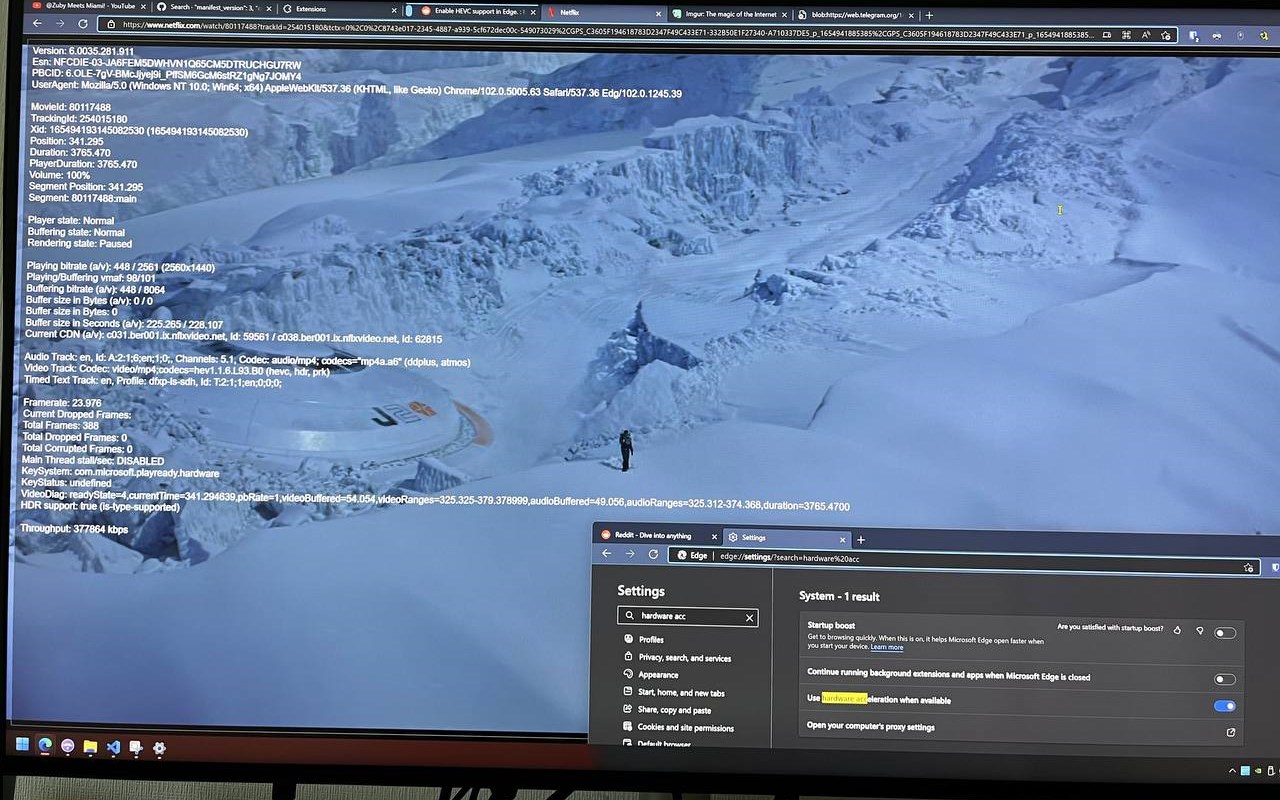
Task: Go forward in the Settings window
Action: tap(630, 554)
